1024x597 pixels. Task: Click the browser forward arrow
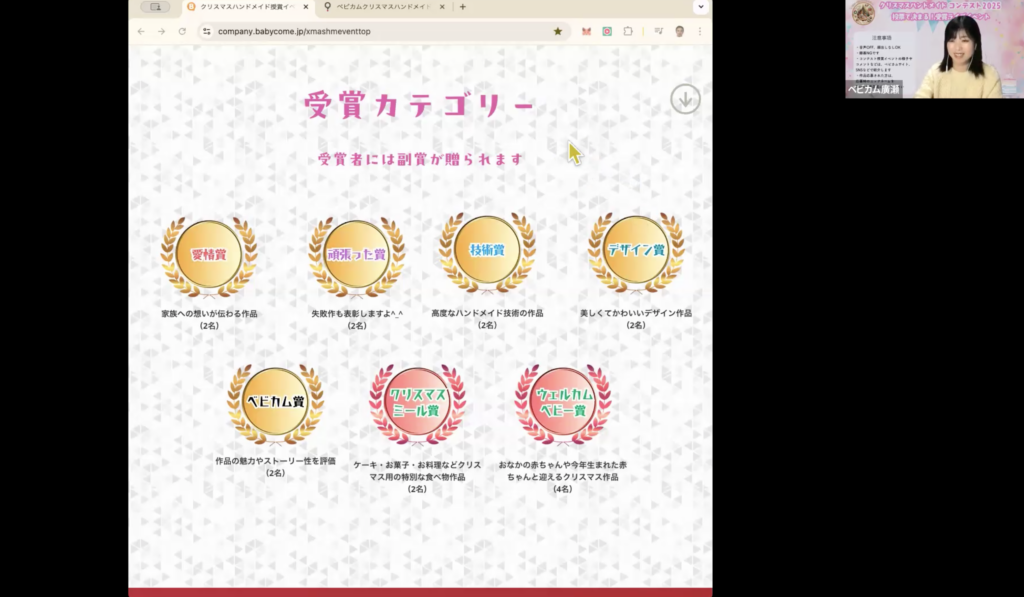click(161, 31)
